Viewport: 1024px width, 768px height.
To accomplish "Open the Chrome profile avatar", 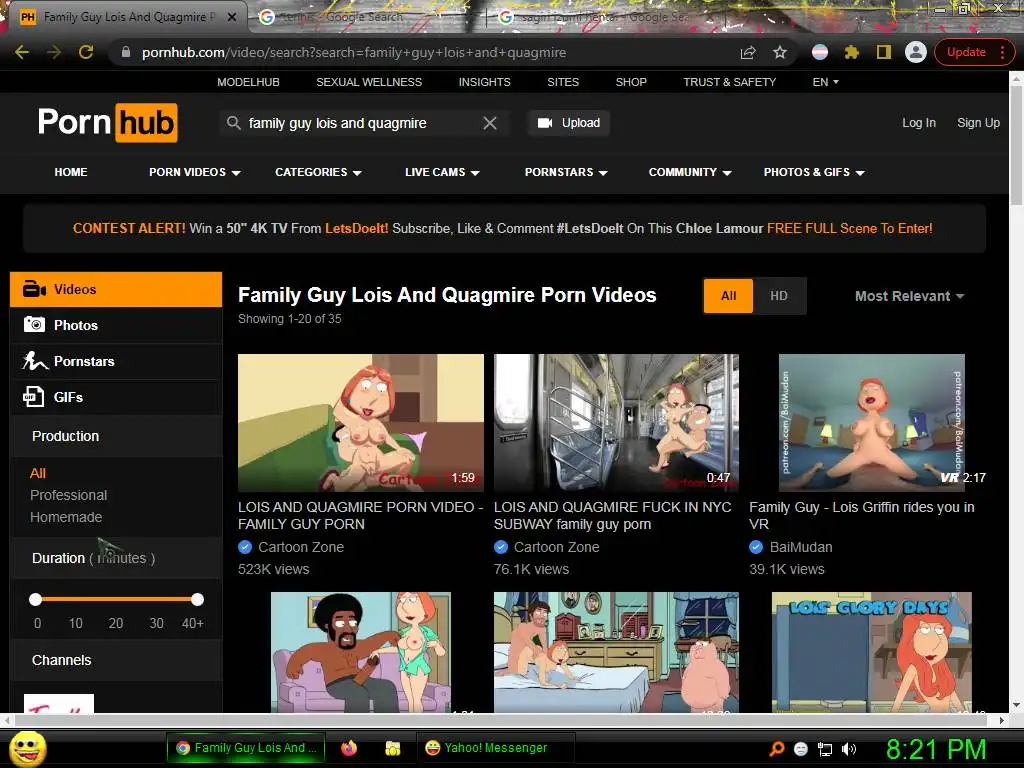I will [916, 52].
